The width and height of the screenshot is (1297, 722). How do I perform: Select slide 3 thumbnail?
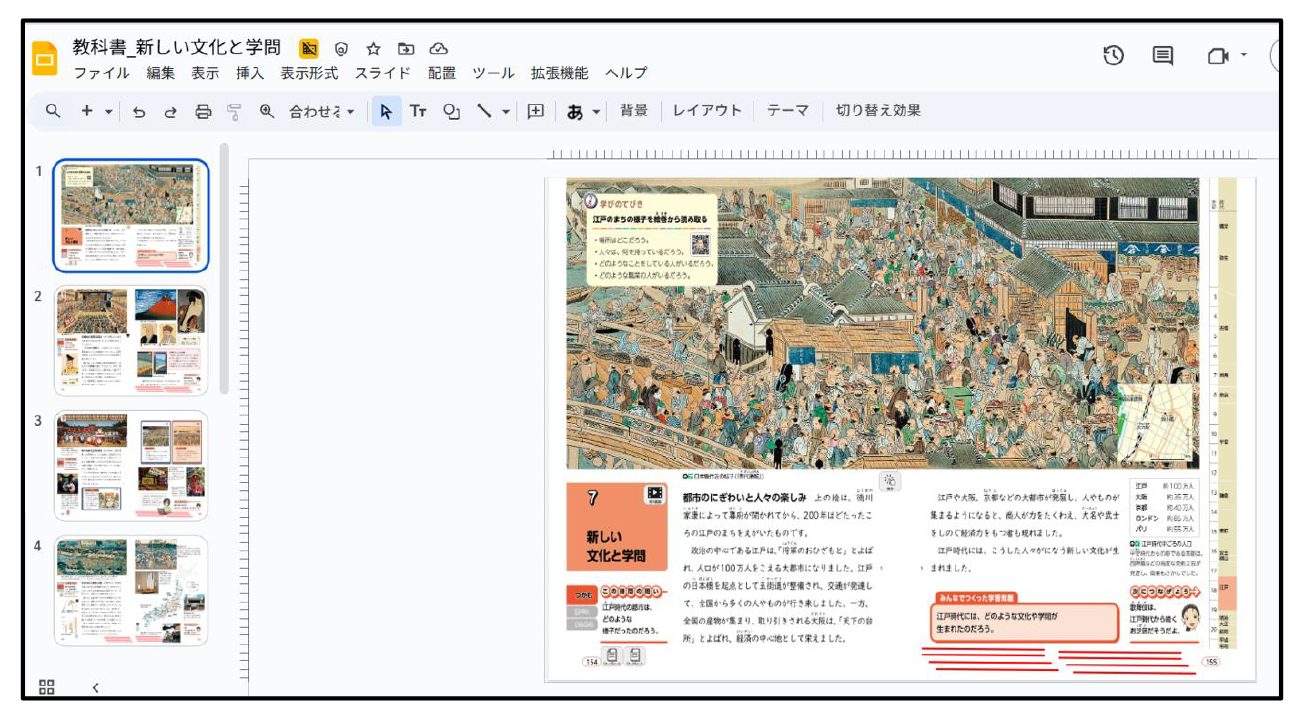coord(131,465)
